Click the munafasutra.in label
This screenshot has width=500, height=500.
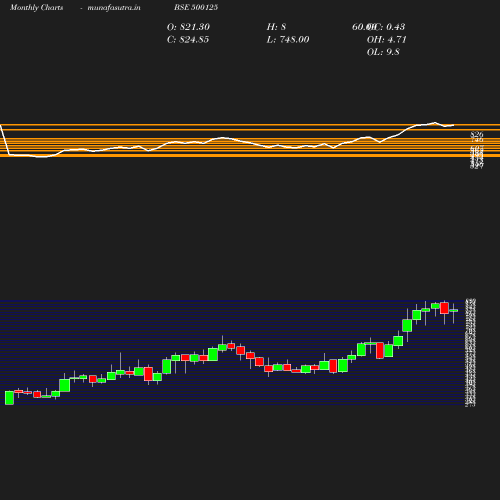[114, 8]
